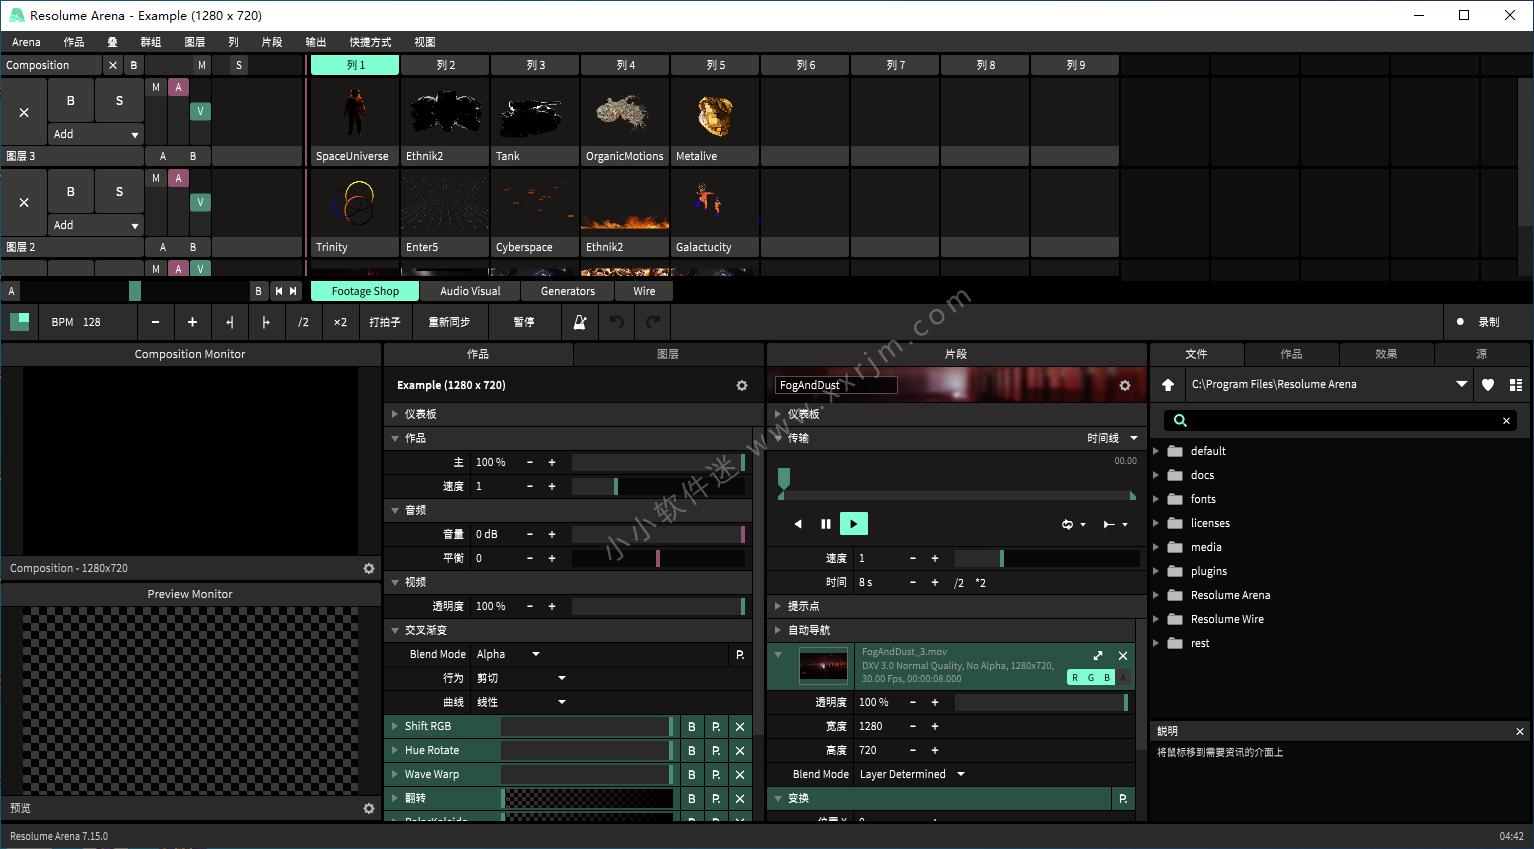Click the composition 透明度 opacity slider
This screenshot has height=849, width=1534.
point(658,607)
